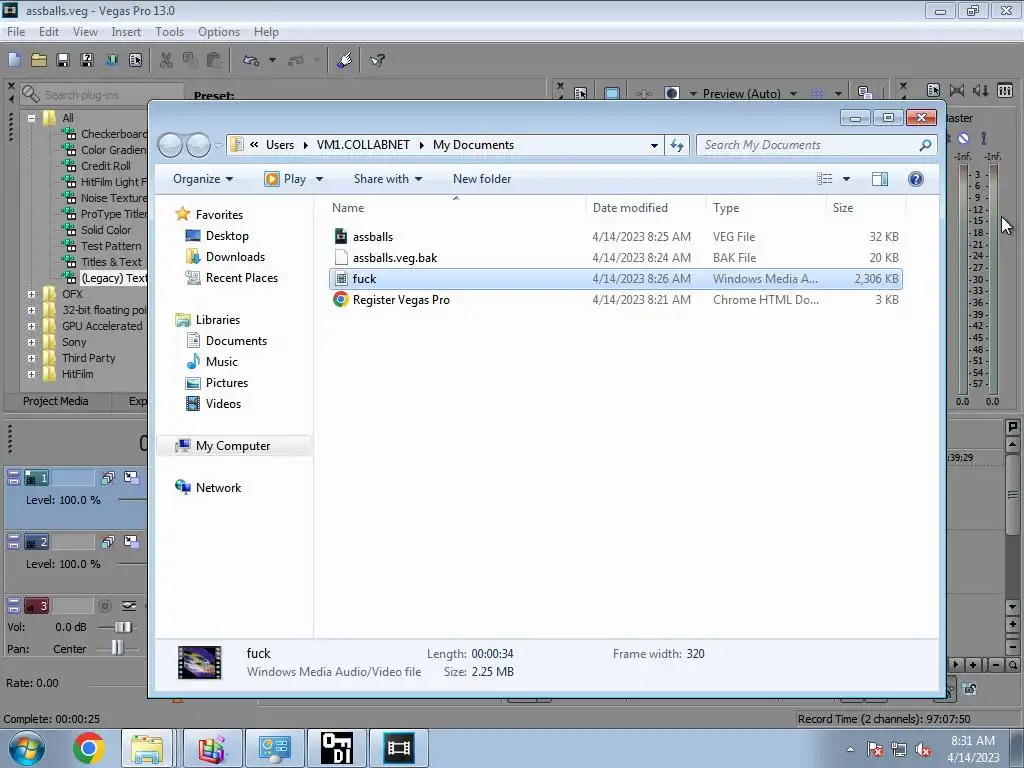The image size is (1024, 768).
Task: Click Track Motion icon on track 1
Action: tap(108, 478)
